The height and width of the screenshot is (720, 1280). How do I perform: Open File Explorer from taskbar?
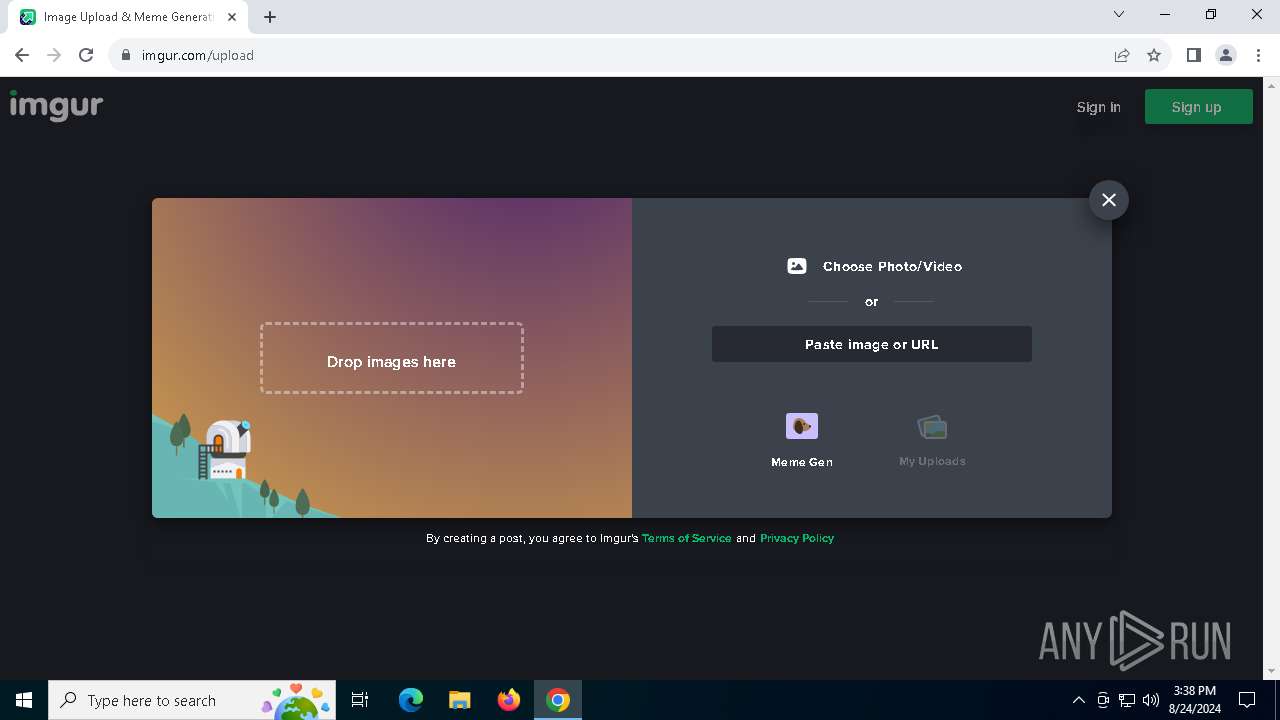(x=460, y=700)
